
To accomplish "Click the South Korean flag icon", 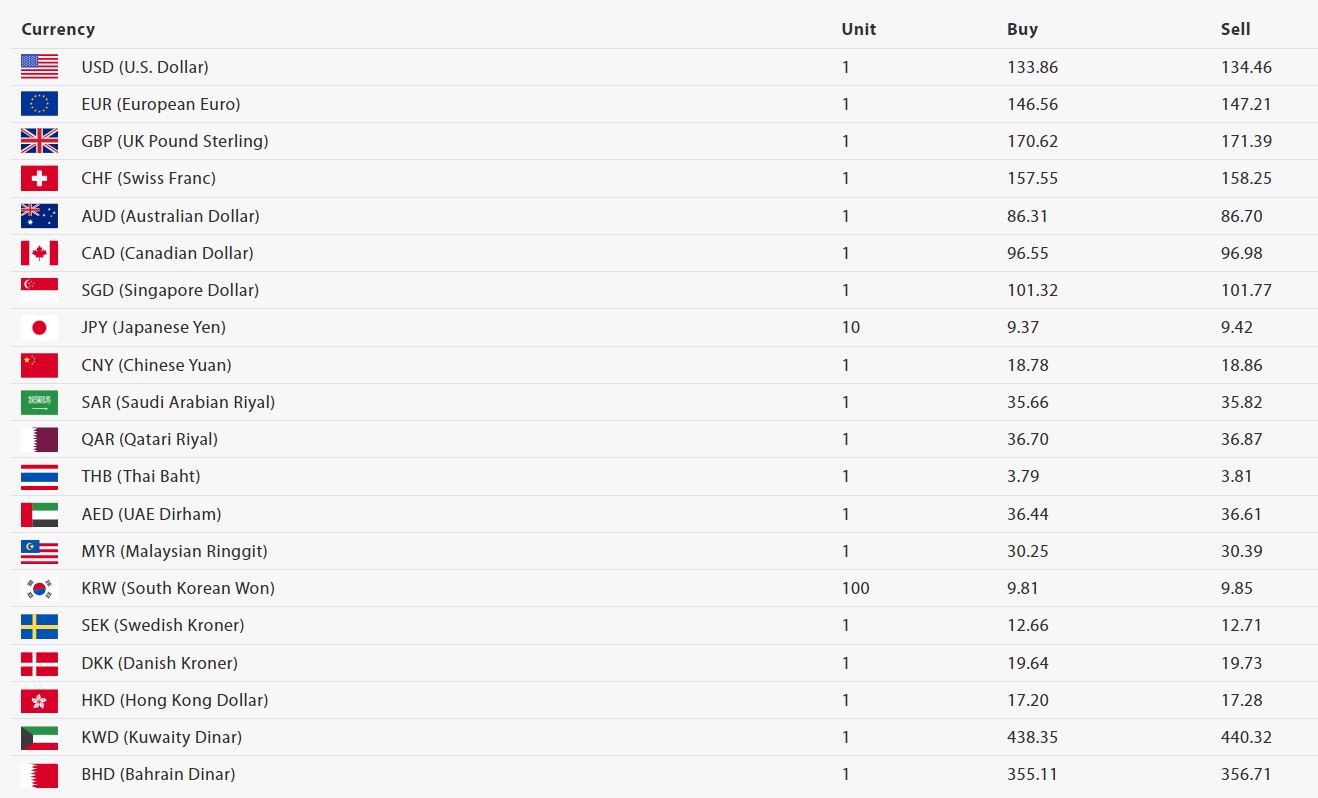I will click(x=39, y=588).
